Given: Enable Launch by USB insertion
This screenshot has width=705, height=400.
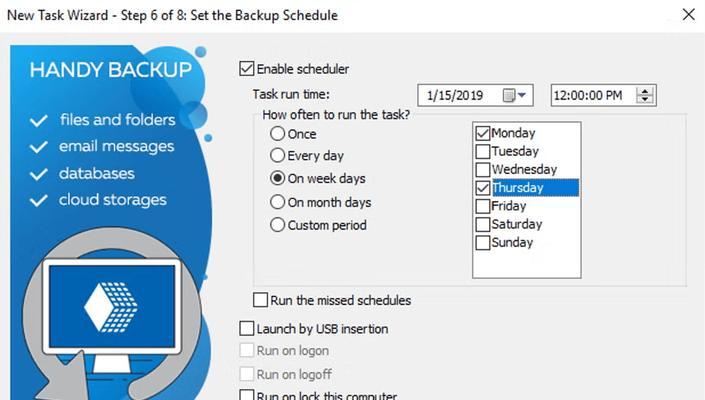Looking at the screenshot, I should point(246,329).
